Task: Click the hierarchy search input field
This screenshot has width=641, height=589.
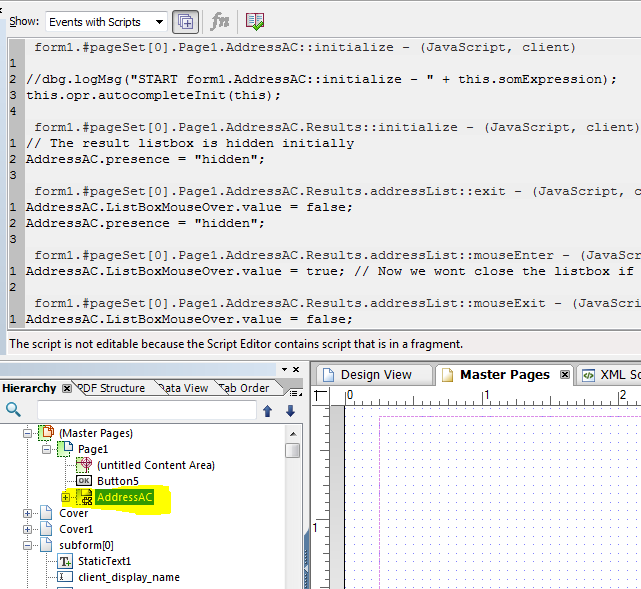Action: click(145, 410)
